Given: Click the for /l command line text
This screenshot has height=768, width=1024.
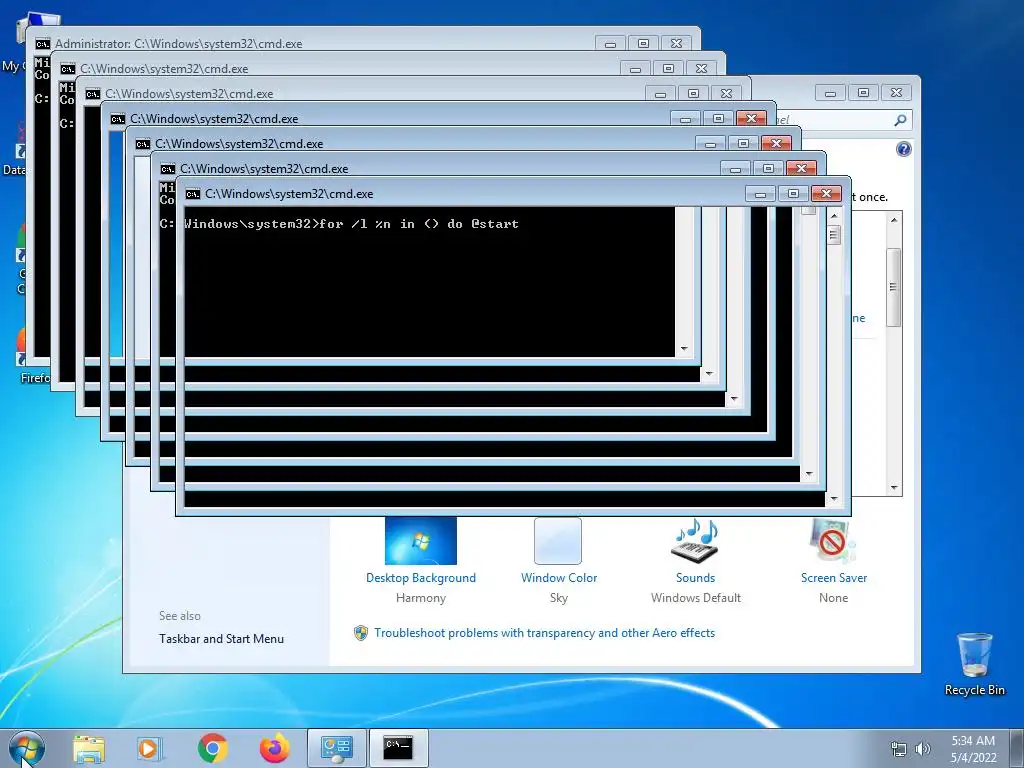Looking at the screenshot, I should point(419,224).
